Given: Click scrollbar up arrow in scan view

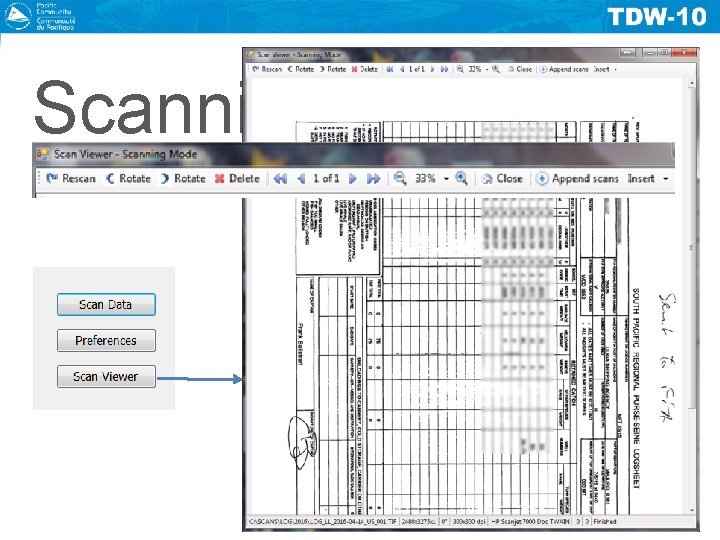Looking at the screenshot, I should click(692, 83).
